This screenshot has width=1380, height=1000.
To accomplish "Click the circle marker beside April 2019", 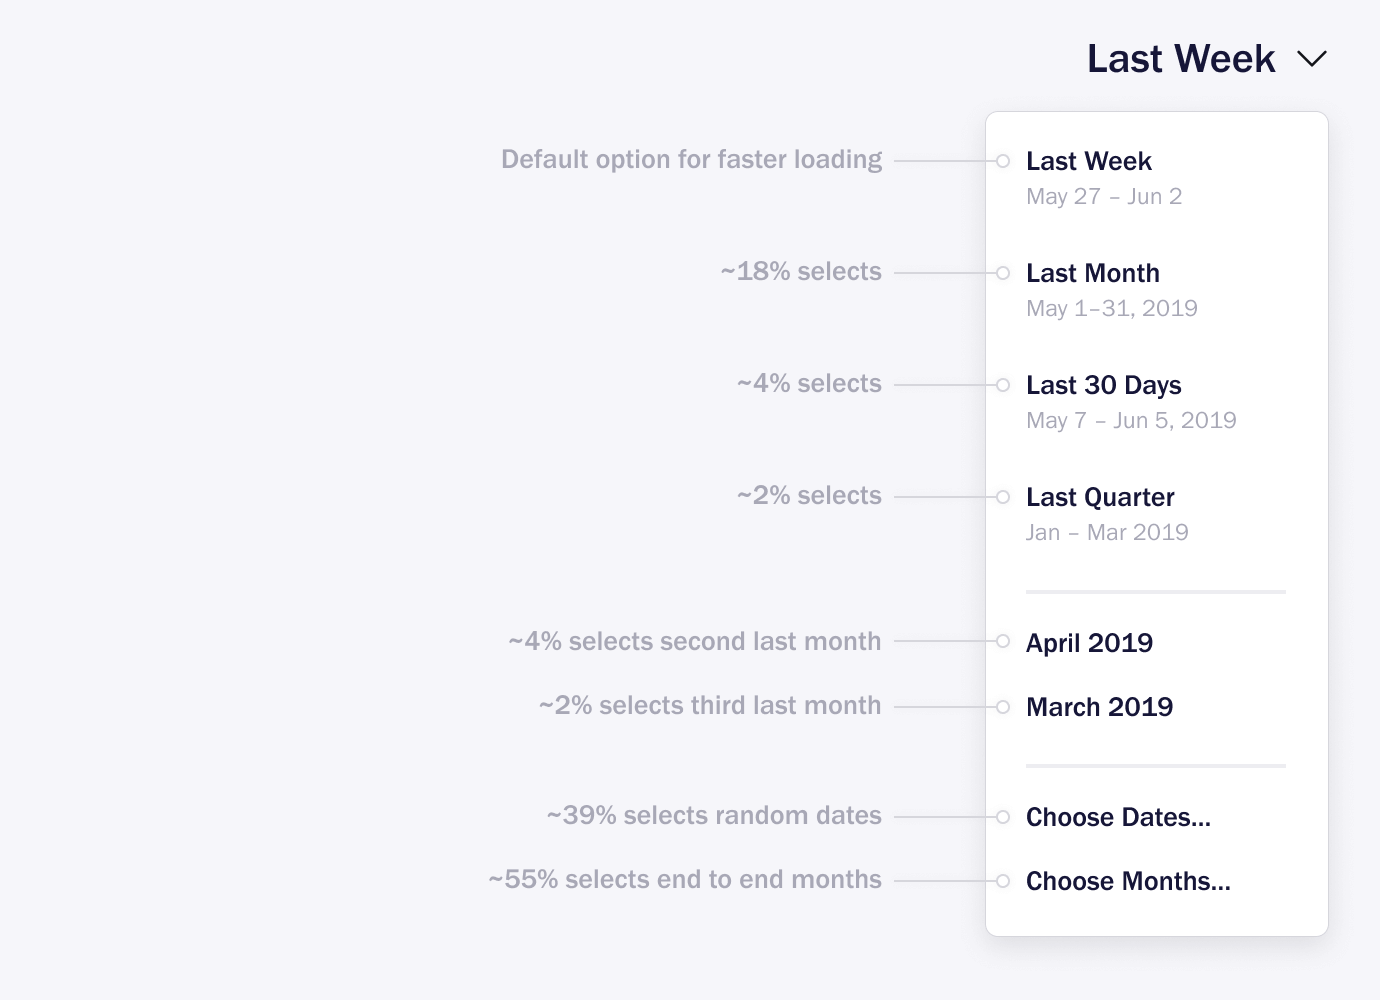I will click(x=1003, y=641).
